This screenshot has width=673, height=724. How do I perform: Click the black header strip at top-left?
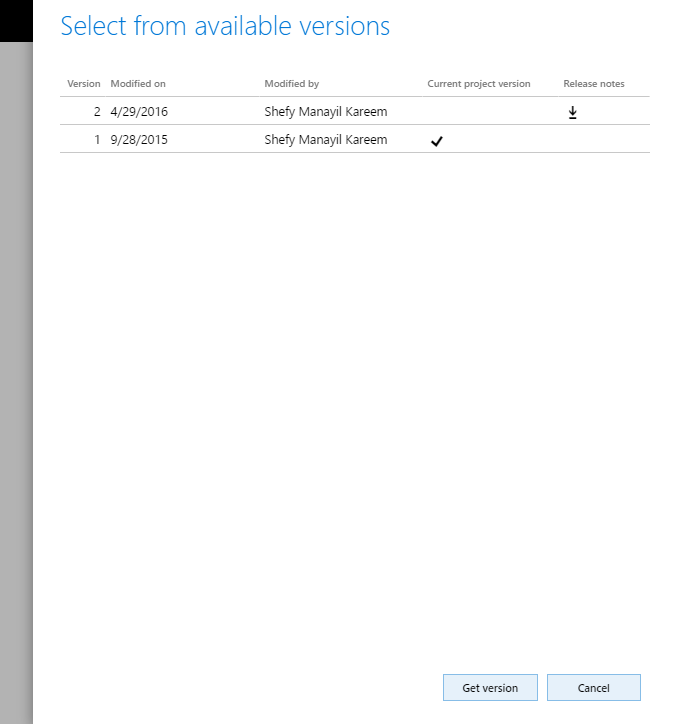(15, 20)
